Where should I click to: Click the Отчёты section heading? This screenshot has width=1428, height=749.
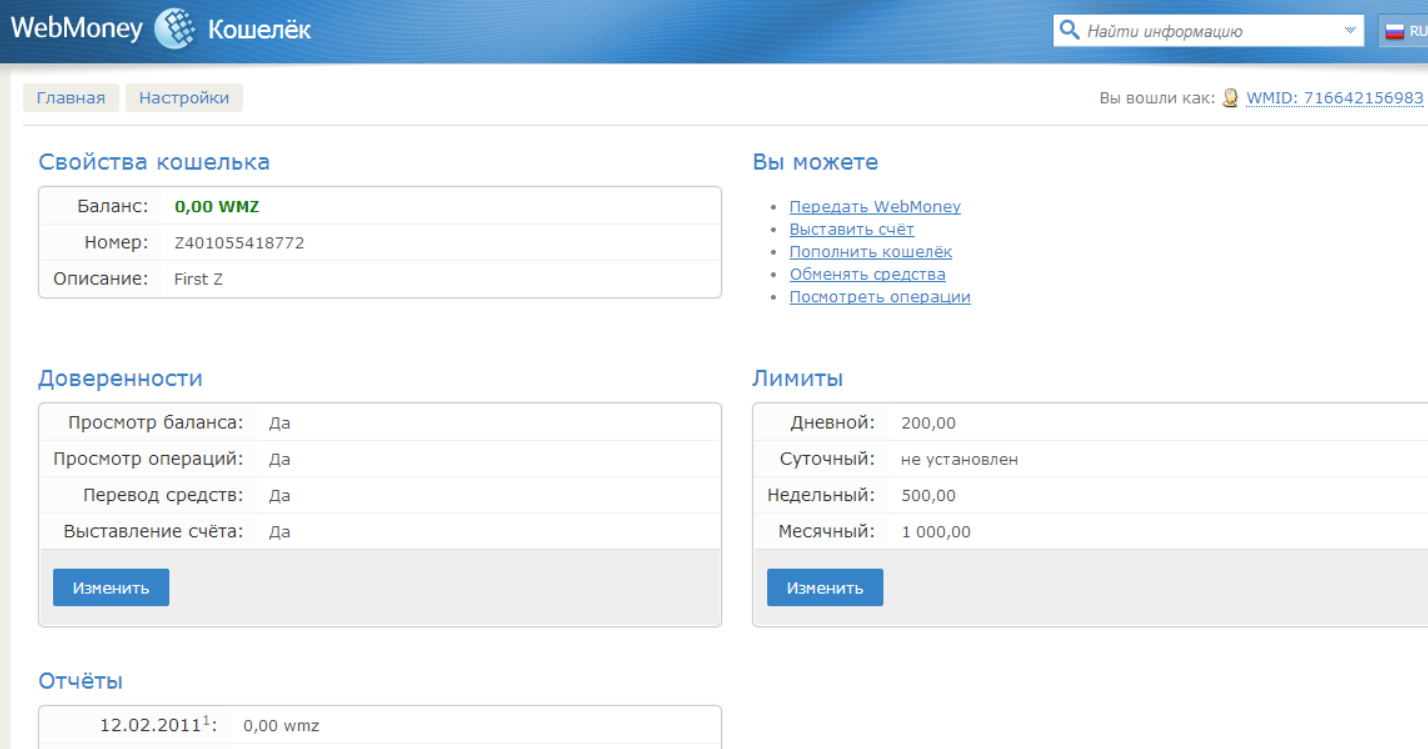pos(80,681)
